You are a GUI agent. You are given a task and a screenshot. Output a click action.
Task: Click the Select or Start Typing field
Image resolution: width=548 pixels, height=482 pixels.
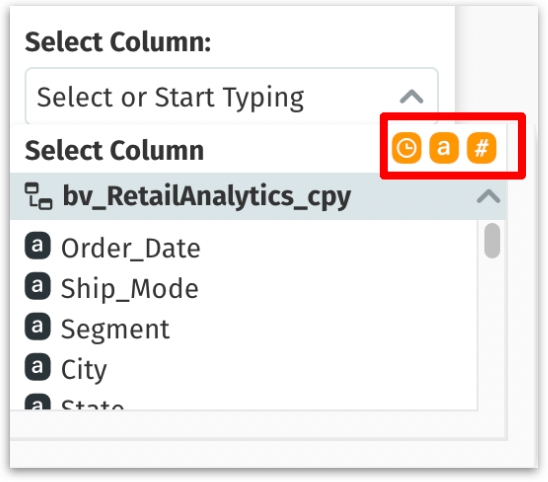pyautogui.click(x=232, y=97)
